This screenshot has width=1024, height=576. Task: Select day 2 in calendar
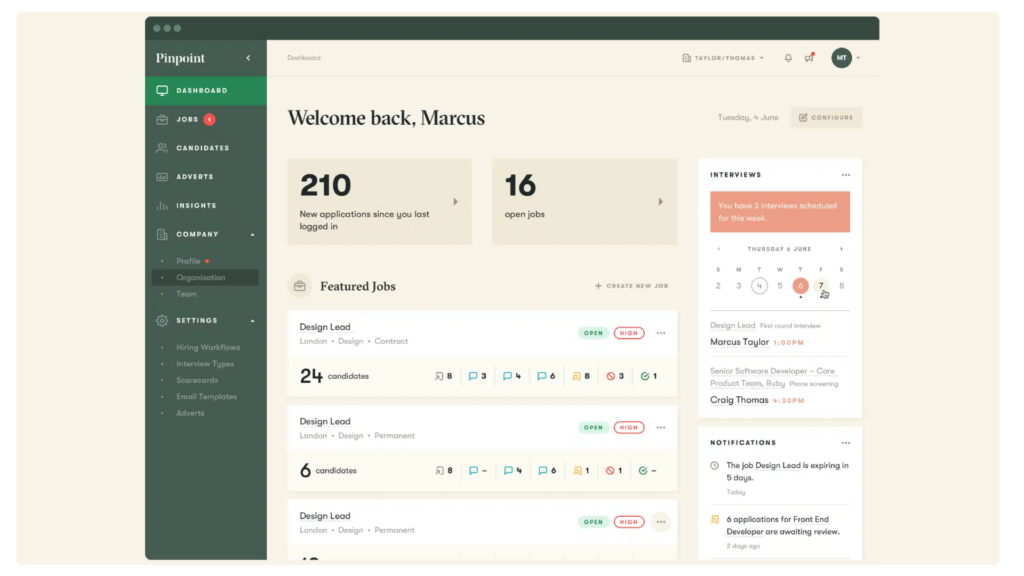(718, 286)
